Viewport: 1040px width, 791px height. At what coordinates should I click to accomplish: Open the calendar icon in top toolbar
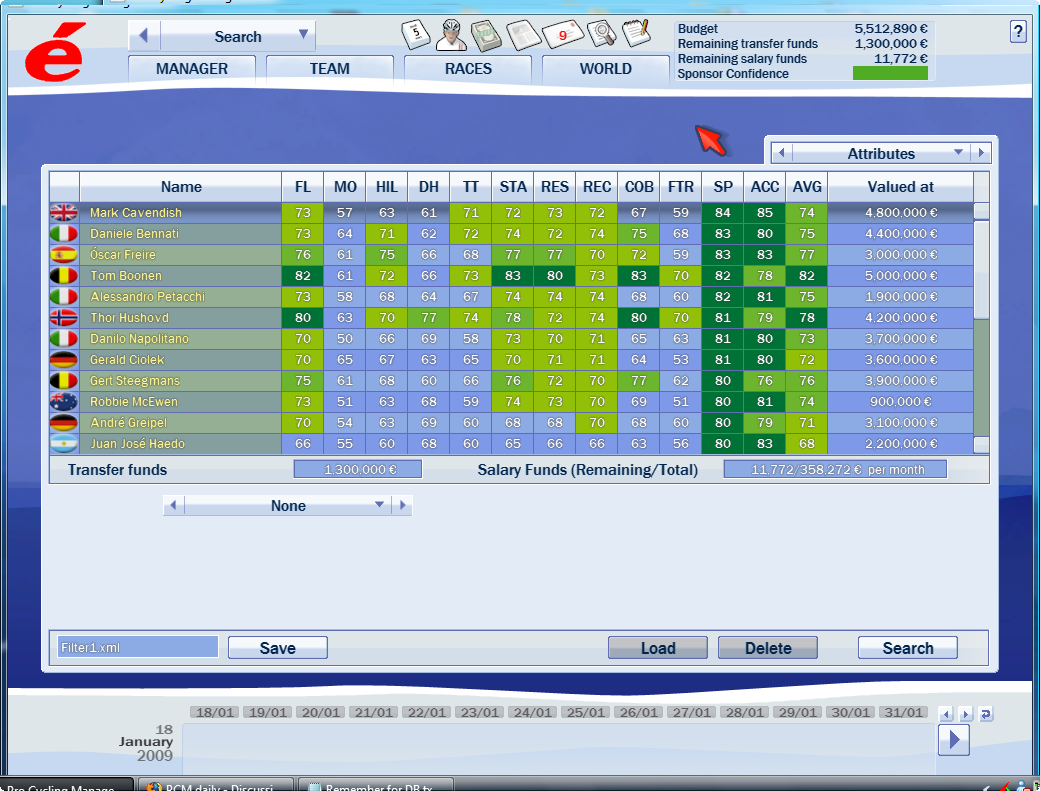click(x=415, y=34)
